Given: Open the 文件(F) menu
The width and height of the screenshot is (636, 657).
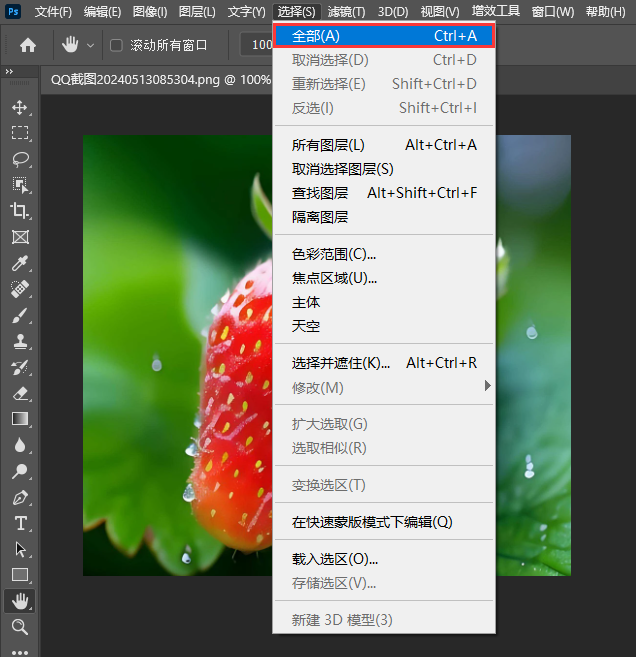Looking at the screenshot, I should (x=53, y=12).
